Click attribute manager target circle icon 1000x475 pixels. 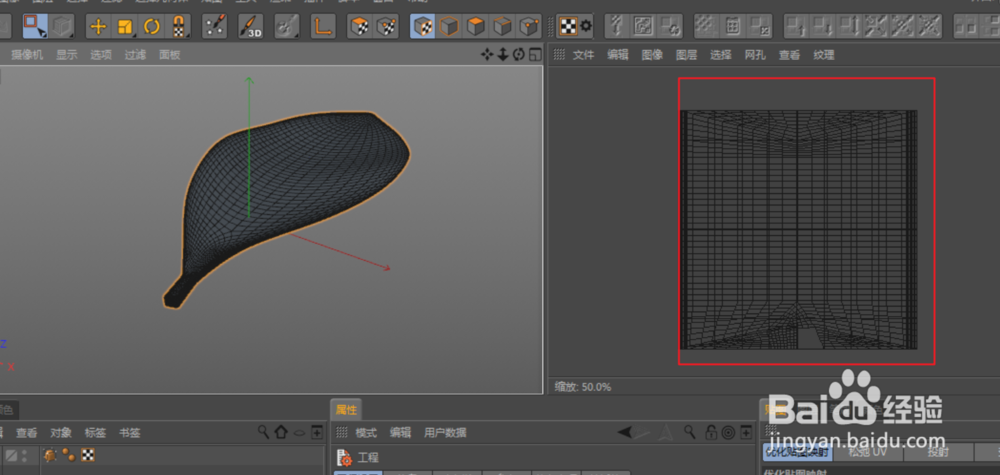[728, 432]
